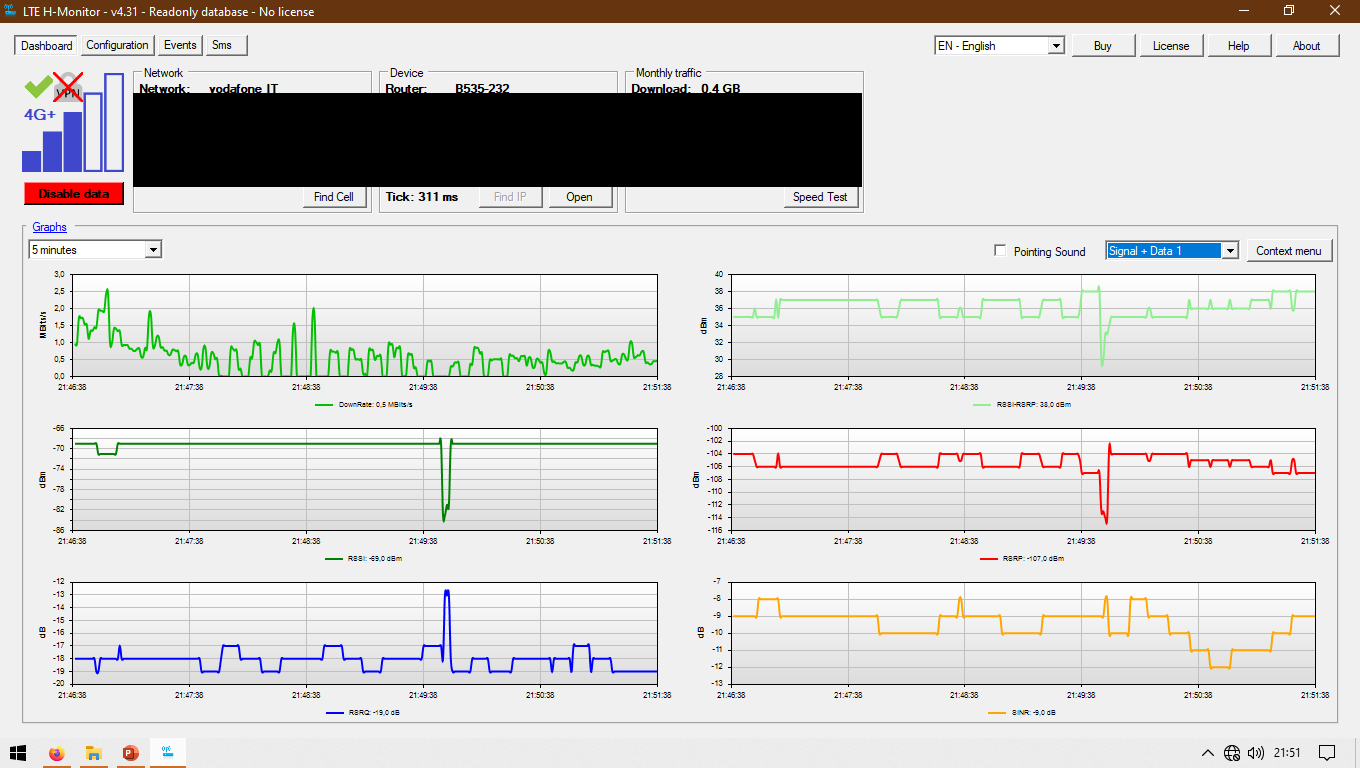Open File Explorer from the taskbar
The height and width of the screenshot is (768, 1360).
[93, 753]
